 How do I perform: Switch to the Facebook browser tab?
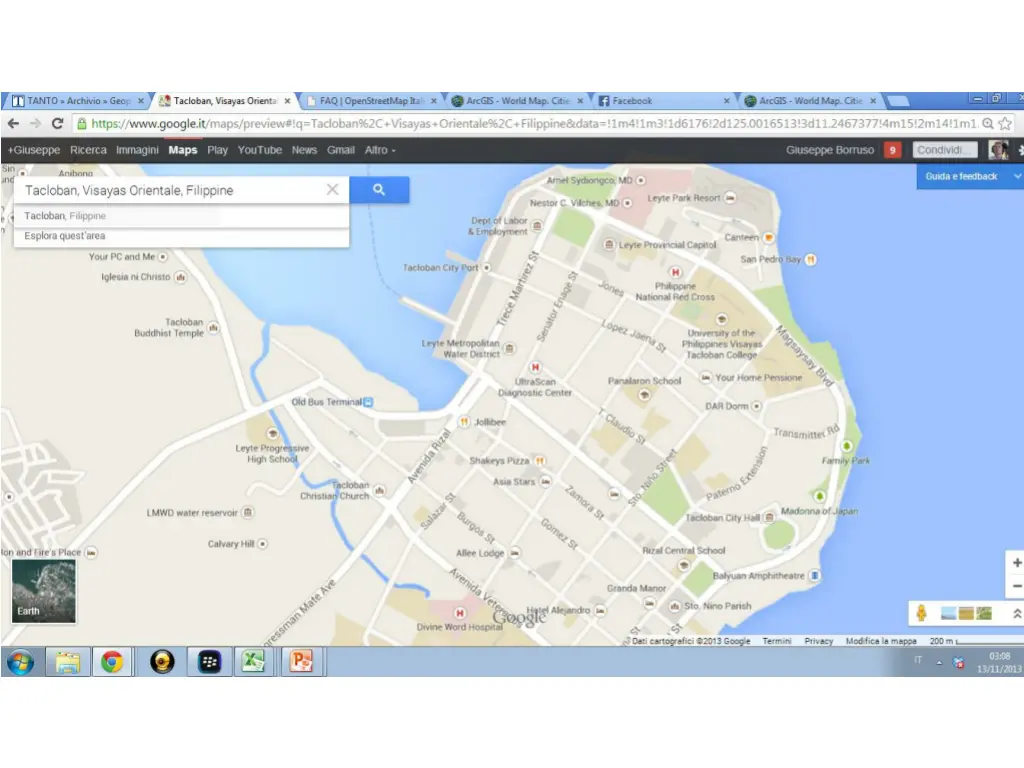tap(663, 101)
